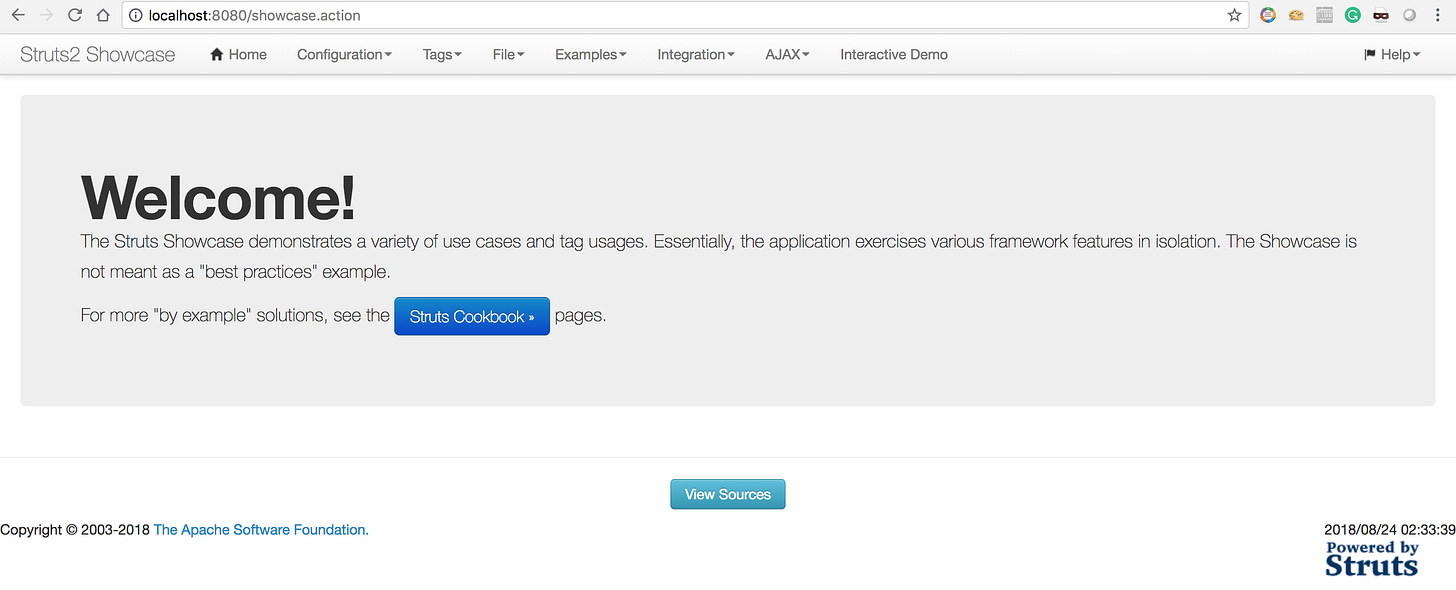Click the Welcome! heading

218,197
